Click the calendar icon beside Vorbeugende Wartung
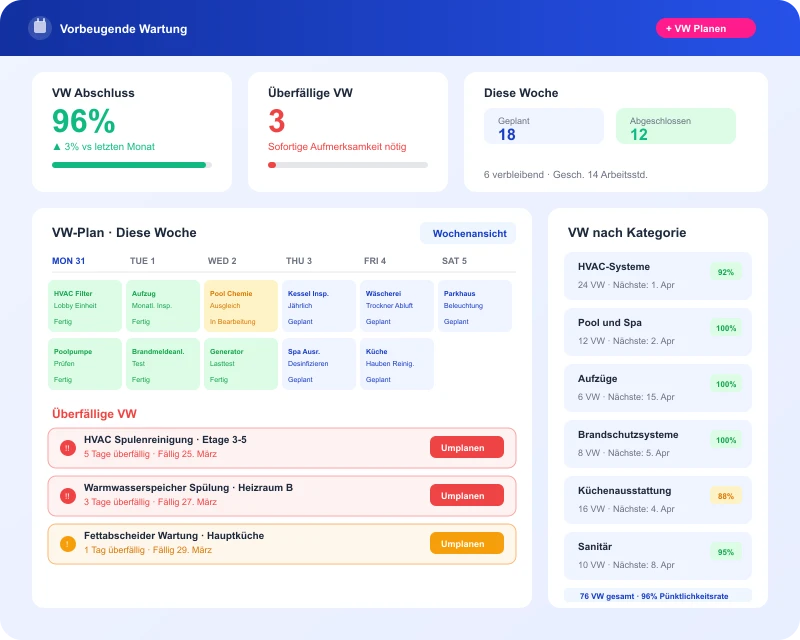800x640 pixels. (40, 28)
